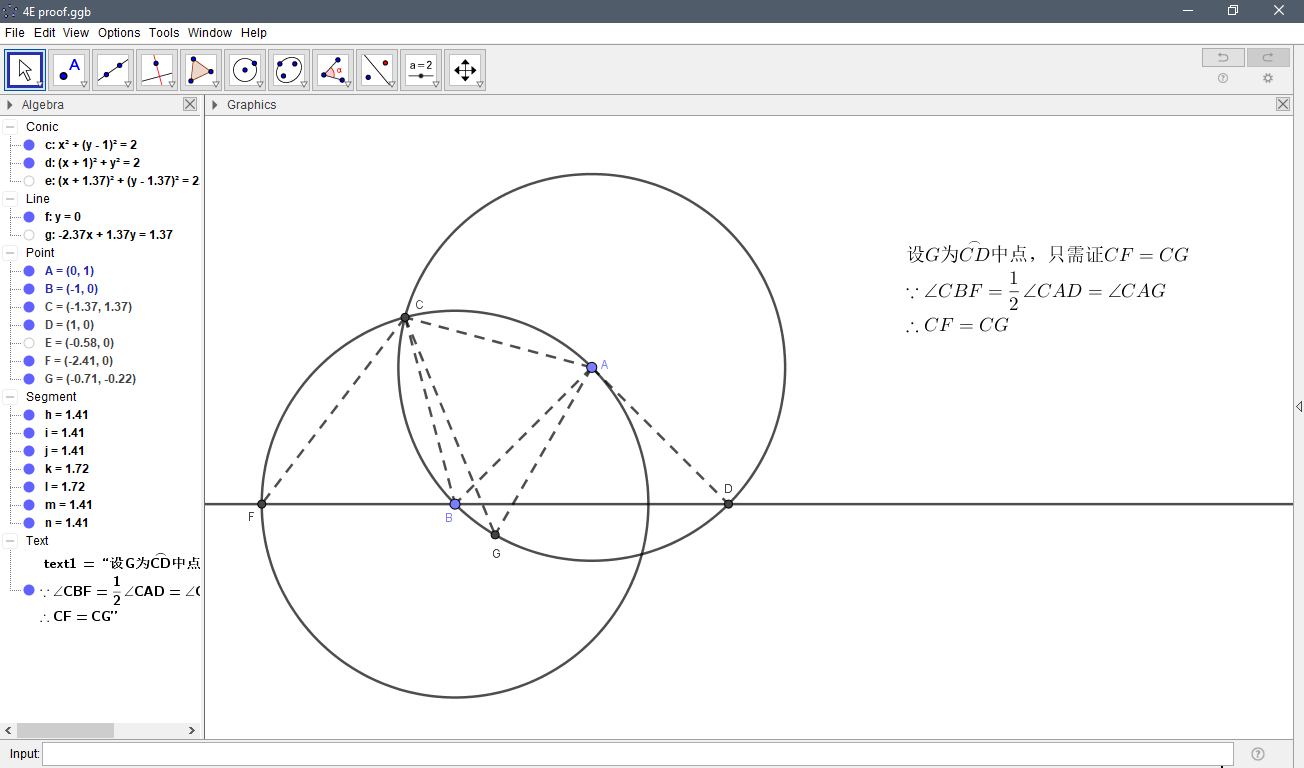Select the Polygon tool
The height and width of the screenshot is (768, 1304).
(x=200, y=69)
